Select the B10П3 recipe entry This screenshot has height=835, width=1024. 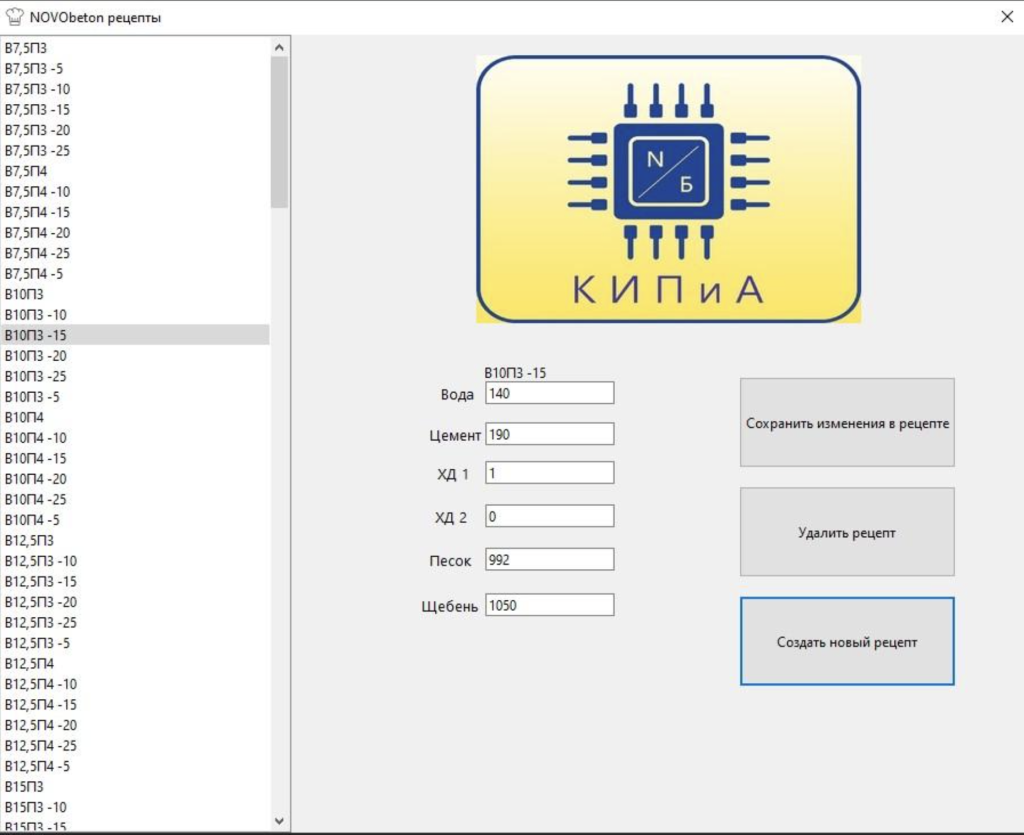click(24, 294)
